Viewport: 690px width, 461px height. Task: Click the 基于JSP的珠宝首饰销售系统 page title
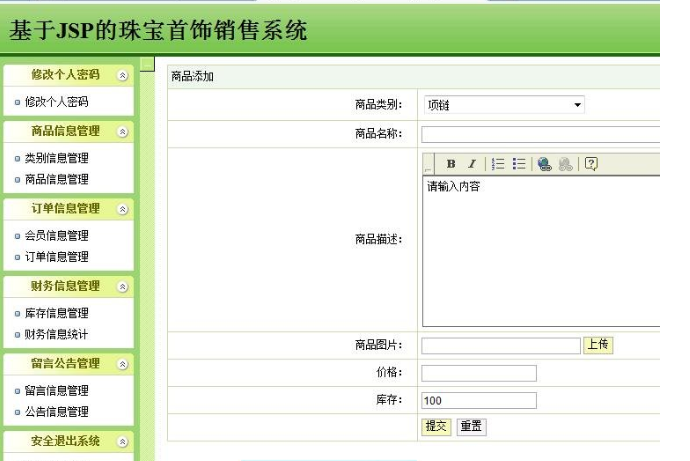click(x=158, y=30)
